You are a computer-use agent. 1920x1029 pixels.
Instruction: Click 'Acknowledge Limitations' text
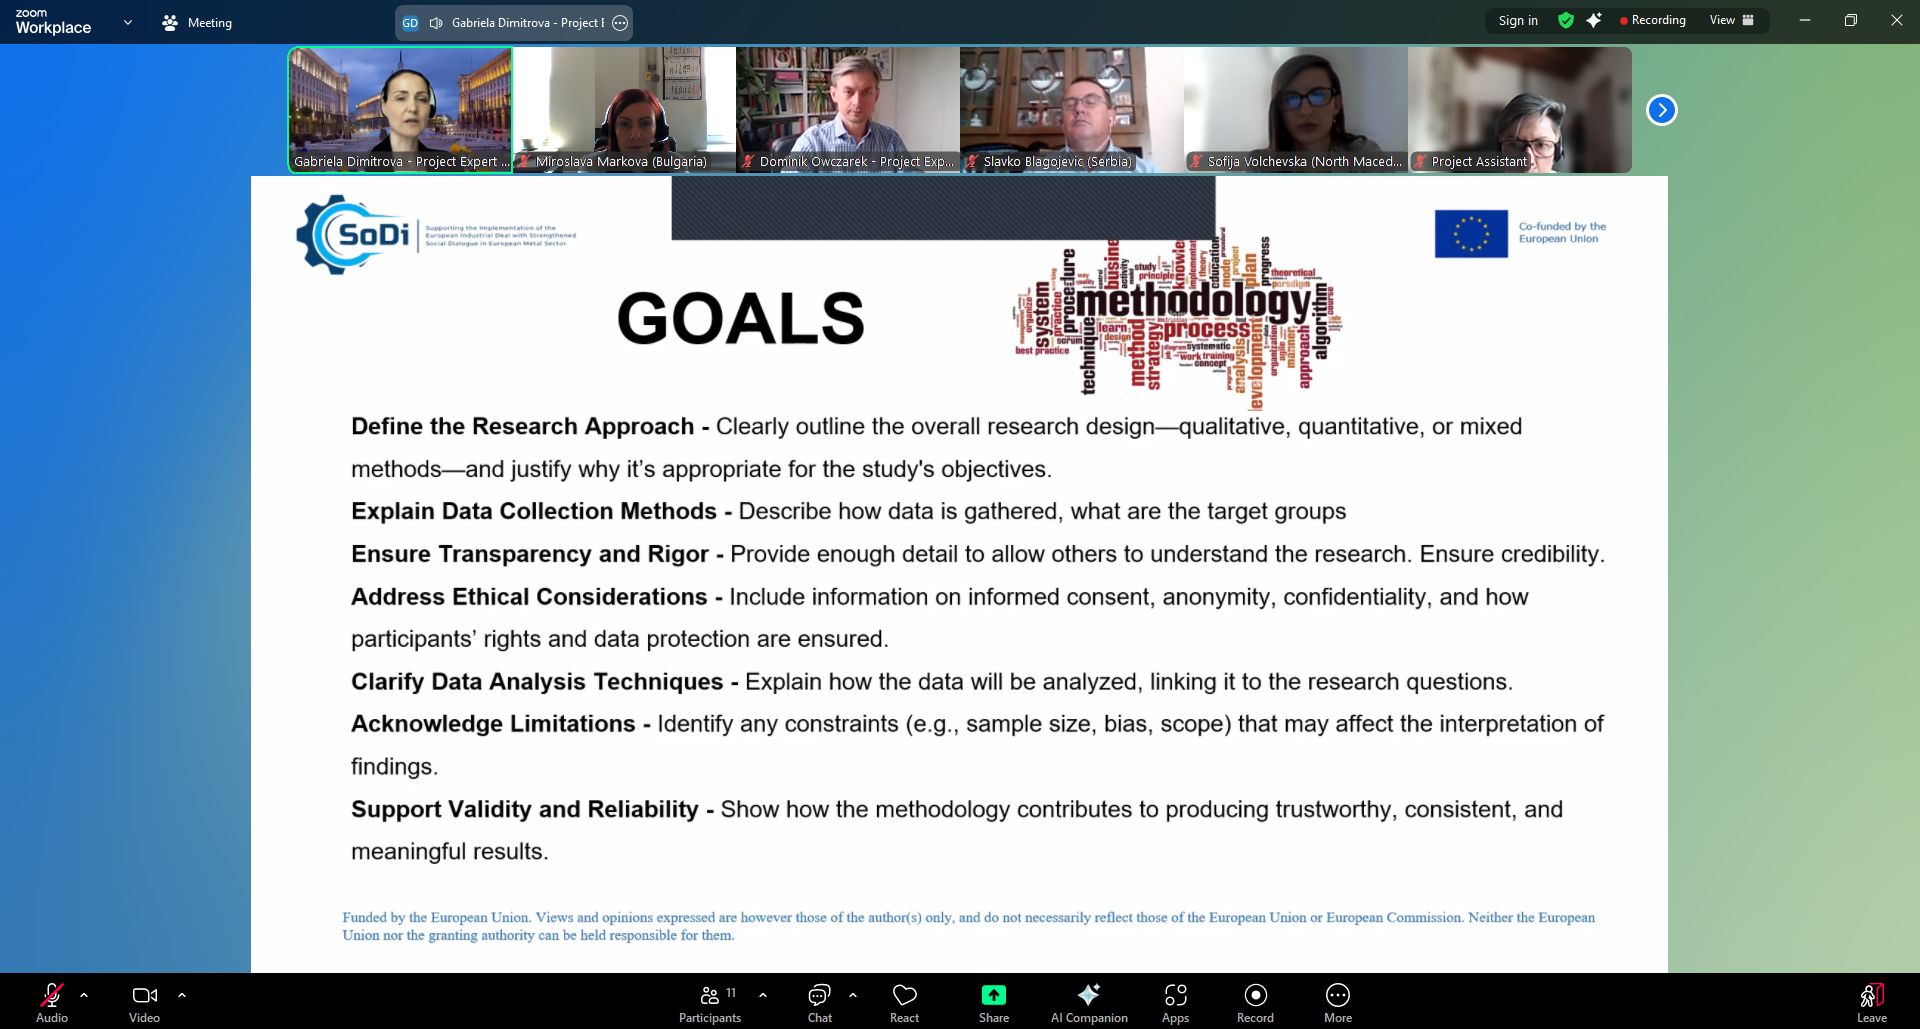tap(493, 724)
